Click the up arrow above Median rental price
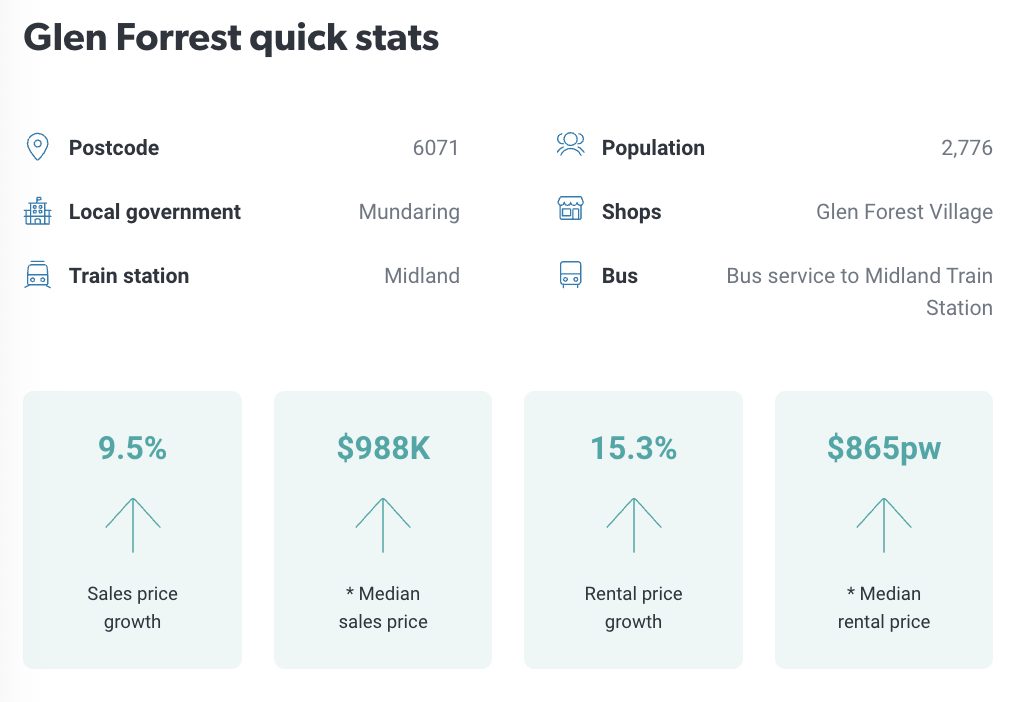This screenshot has height=702, width=1020. click(884, 525)
